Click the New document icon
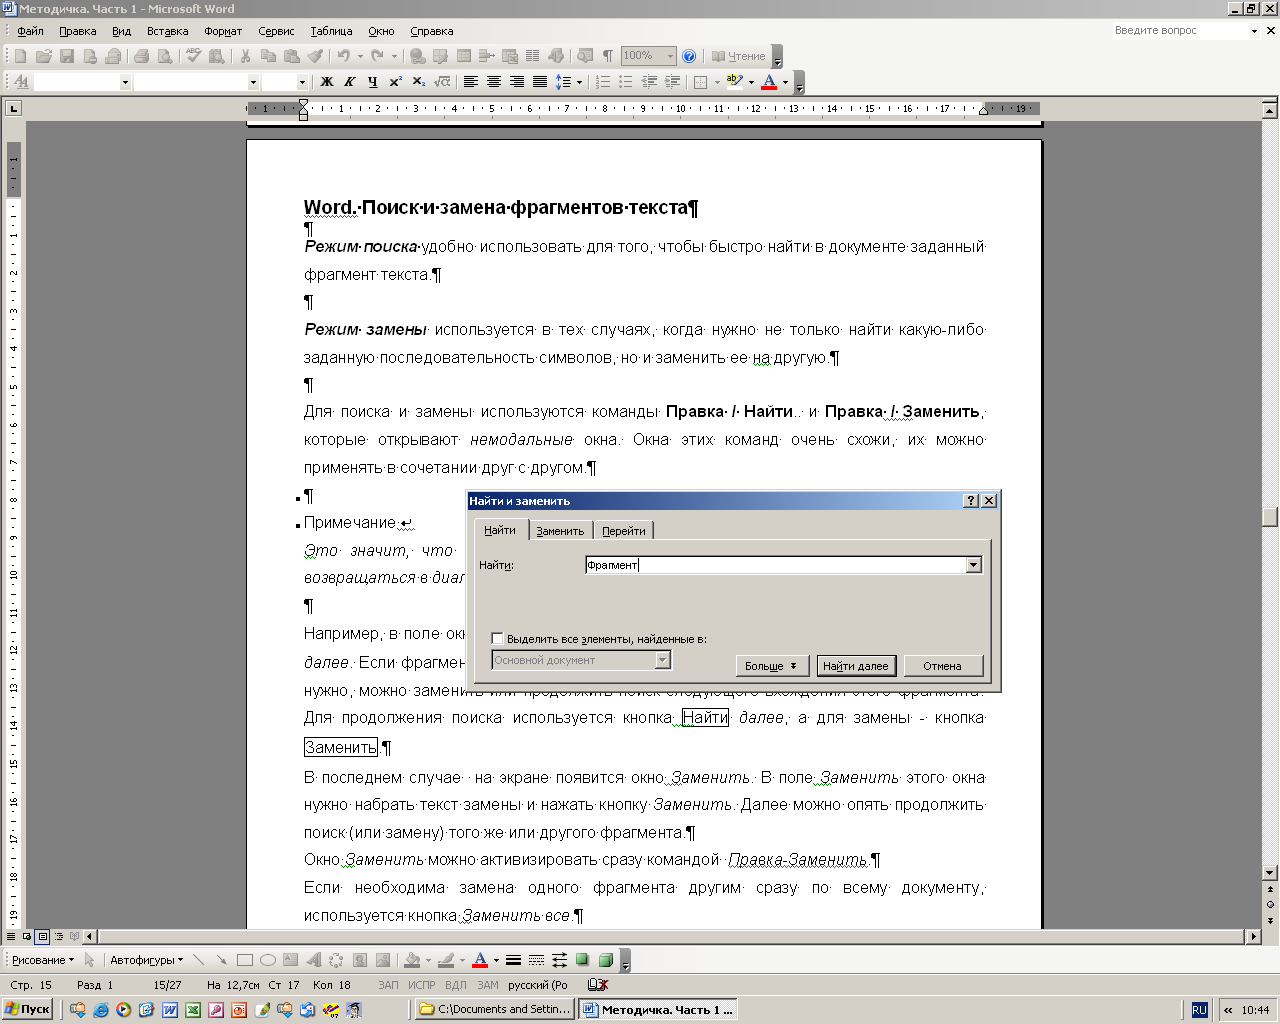The width and height of the screenshot is (1280, 1024). pyautogui.click(x=20, y=56)
